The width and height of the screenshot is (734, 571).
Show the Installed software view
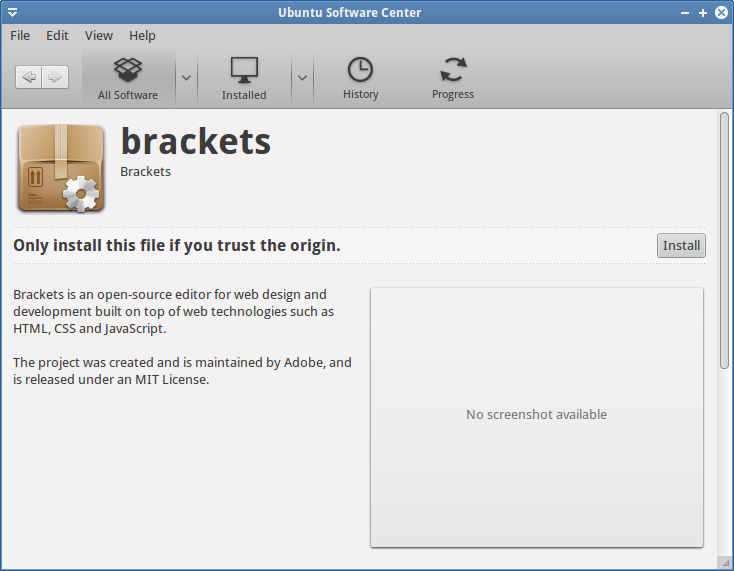pyautogui.click(x=244, y=79)
